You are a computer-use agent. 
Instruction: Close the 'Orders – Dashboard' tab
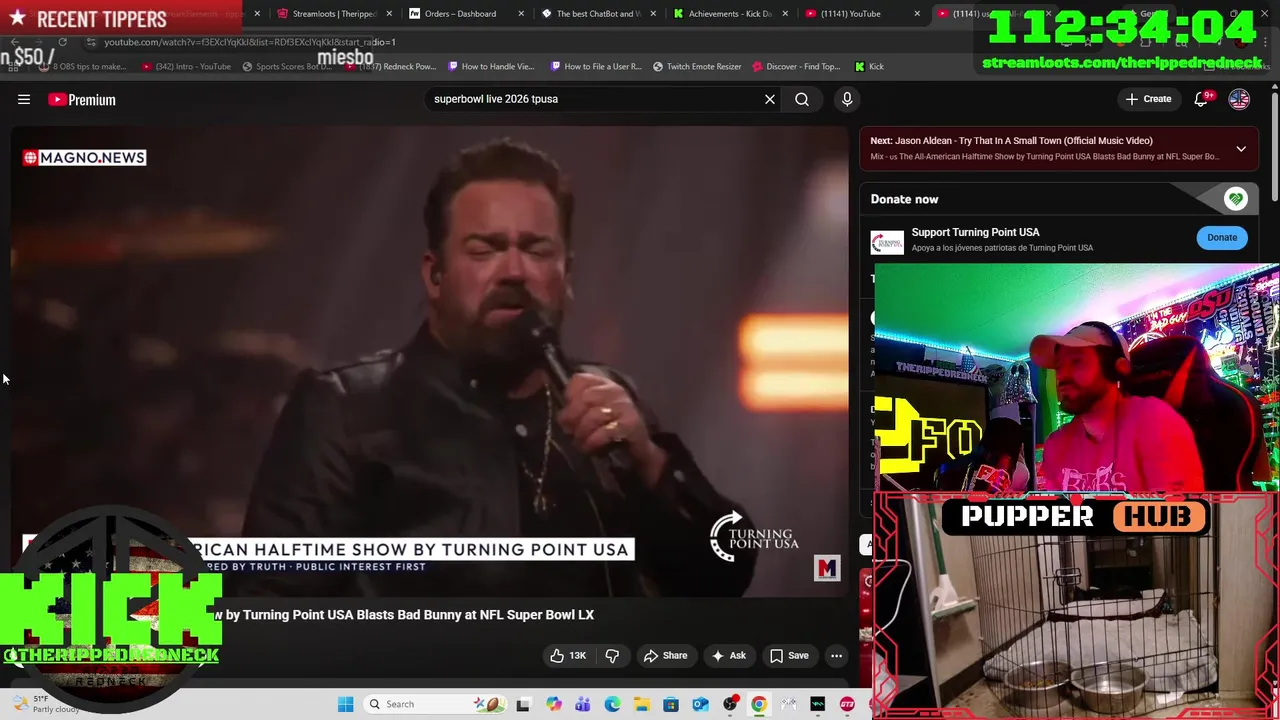tap(521, 14)
